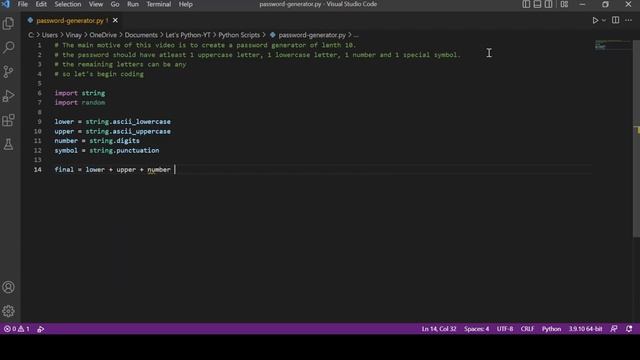Click 'import string' on line 6

click(80, 93)
